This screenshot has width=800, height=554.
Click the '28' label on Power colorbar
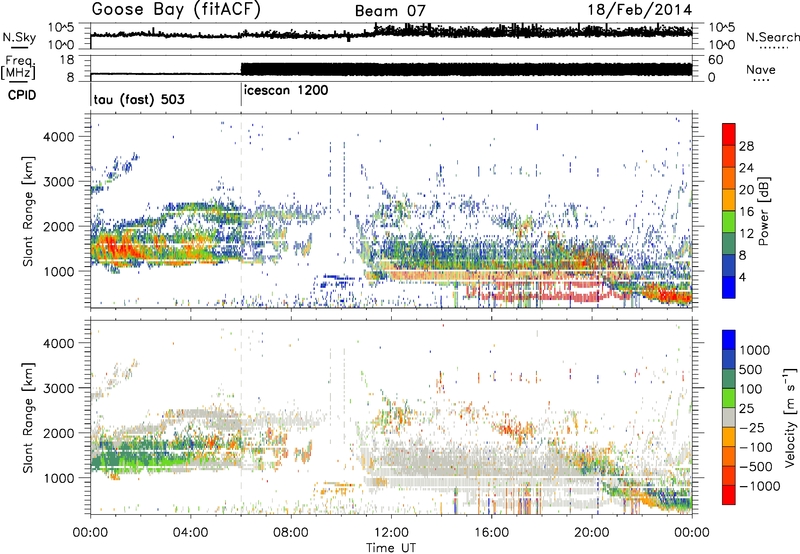(x=746, y=146)
